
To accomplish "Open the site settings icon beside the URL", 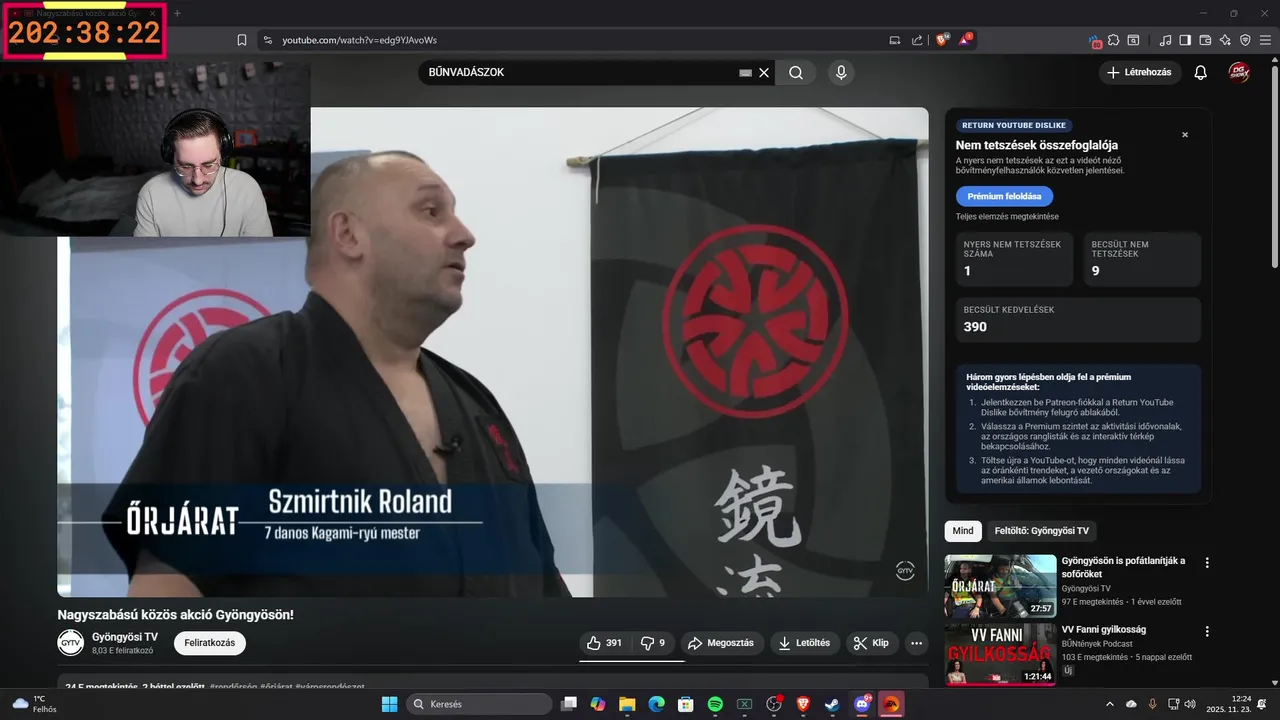I will (267, 40).
